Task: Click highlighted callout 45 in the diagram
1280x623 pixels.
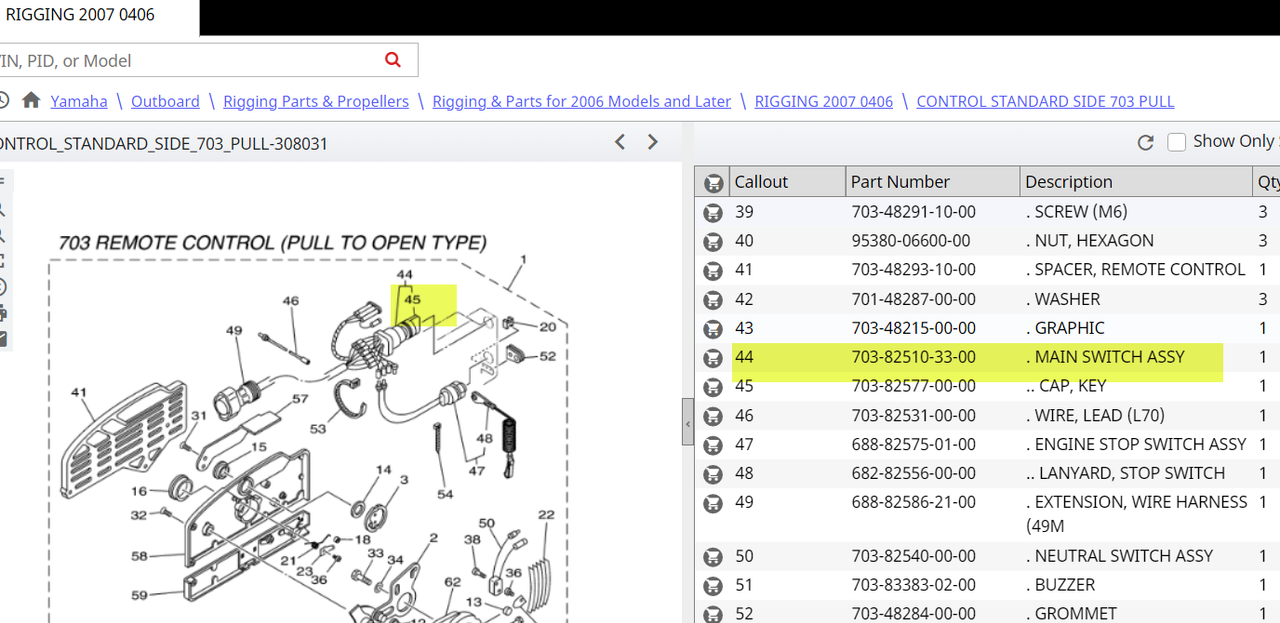Action: click(x=412, y=299)
